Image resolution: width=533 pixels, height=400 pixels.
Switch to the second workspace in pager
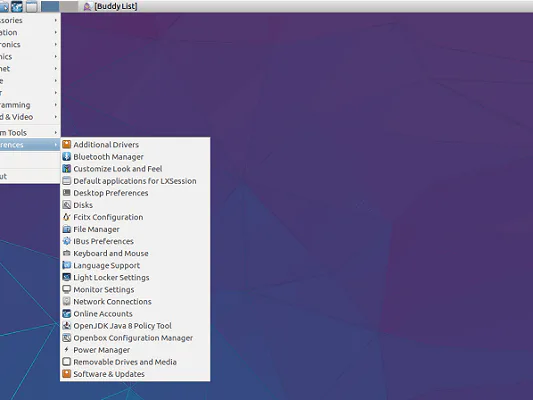[x=69, y=6]
